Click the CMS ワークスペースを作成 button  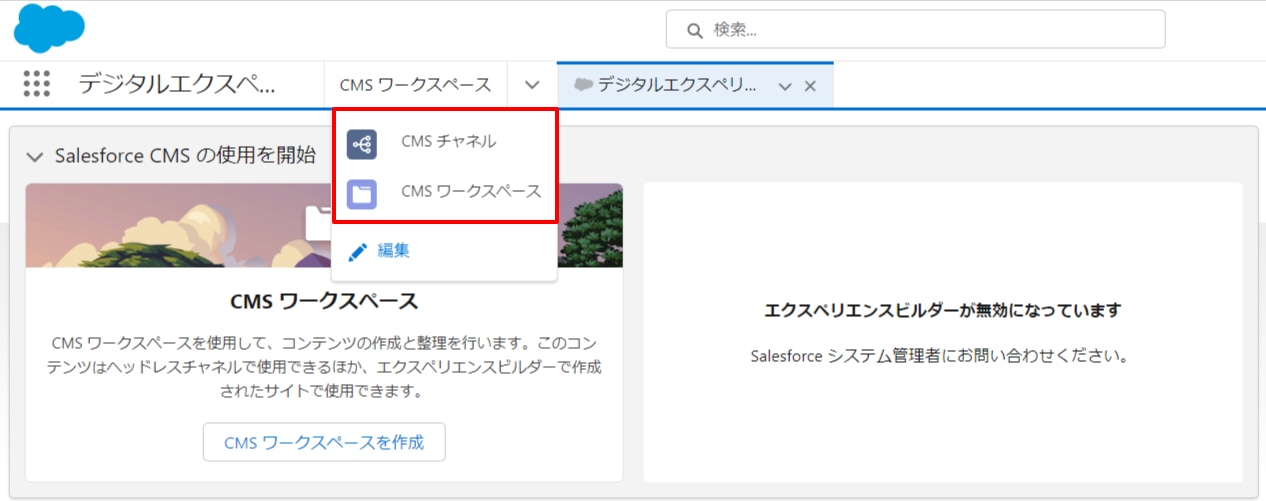[x=324, y=442]
